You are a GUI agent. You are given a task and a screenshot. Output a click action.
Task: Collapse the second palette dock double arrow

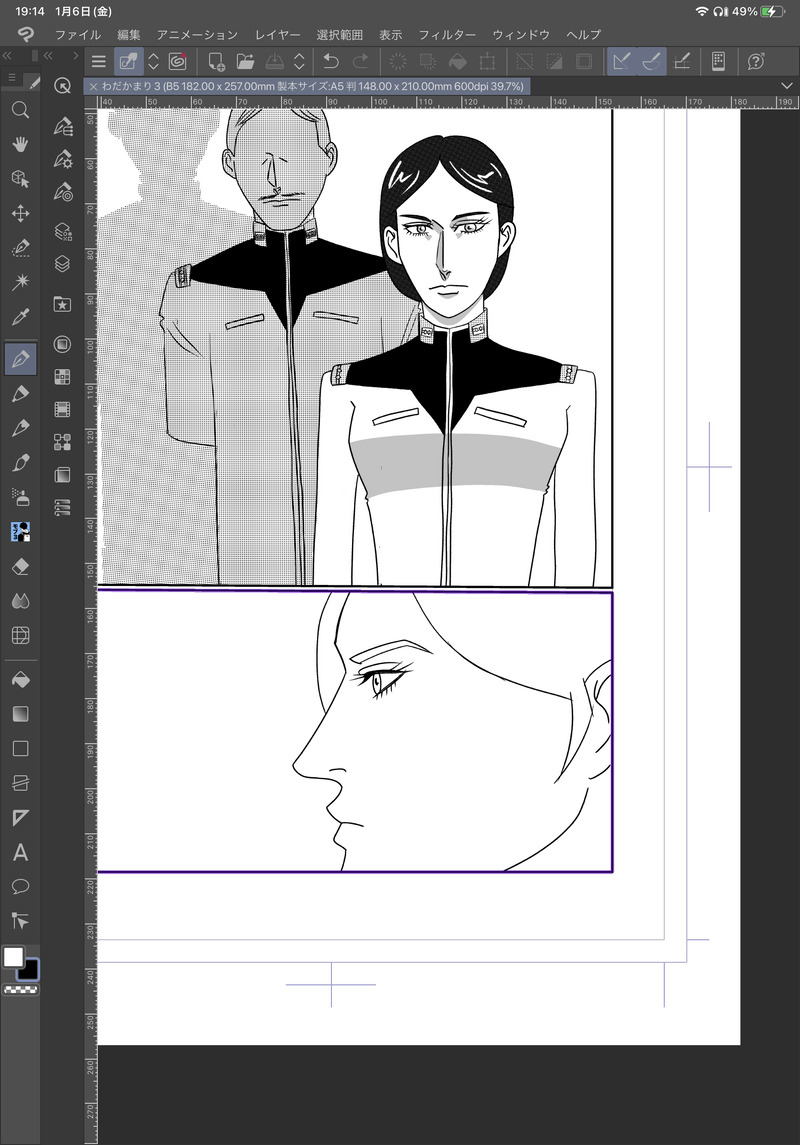click(x=48, y=55)
